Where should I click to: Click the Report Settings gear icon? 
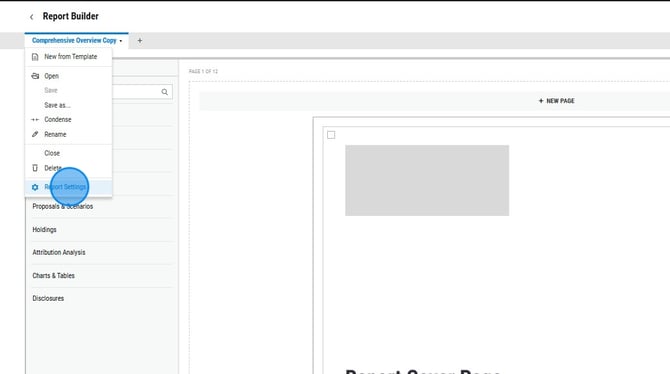pos(35,187)
